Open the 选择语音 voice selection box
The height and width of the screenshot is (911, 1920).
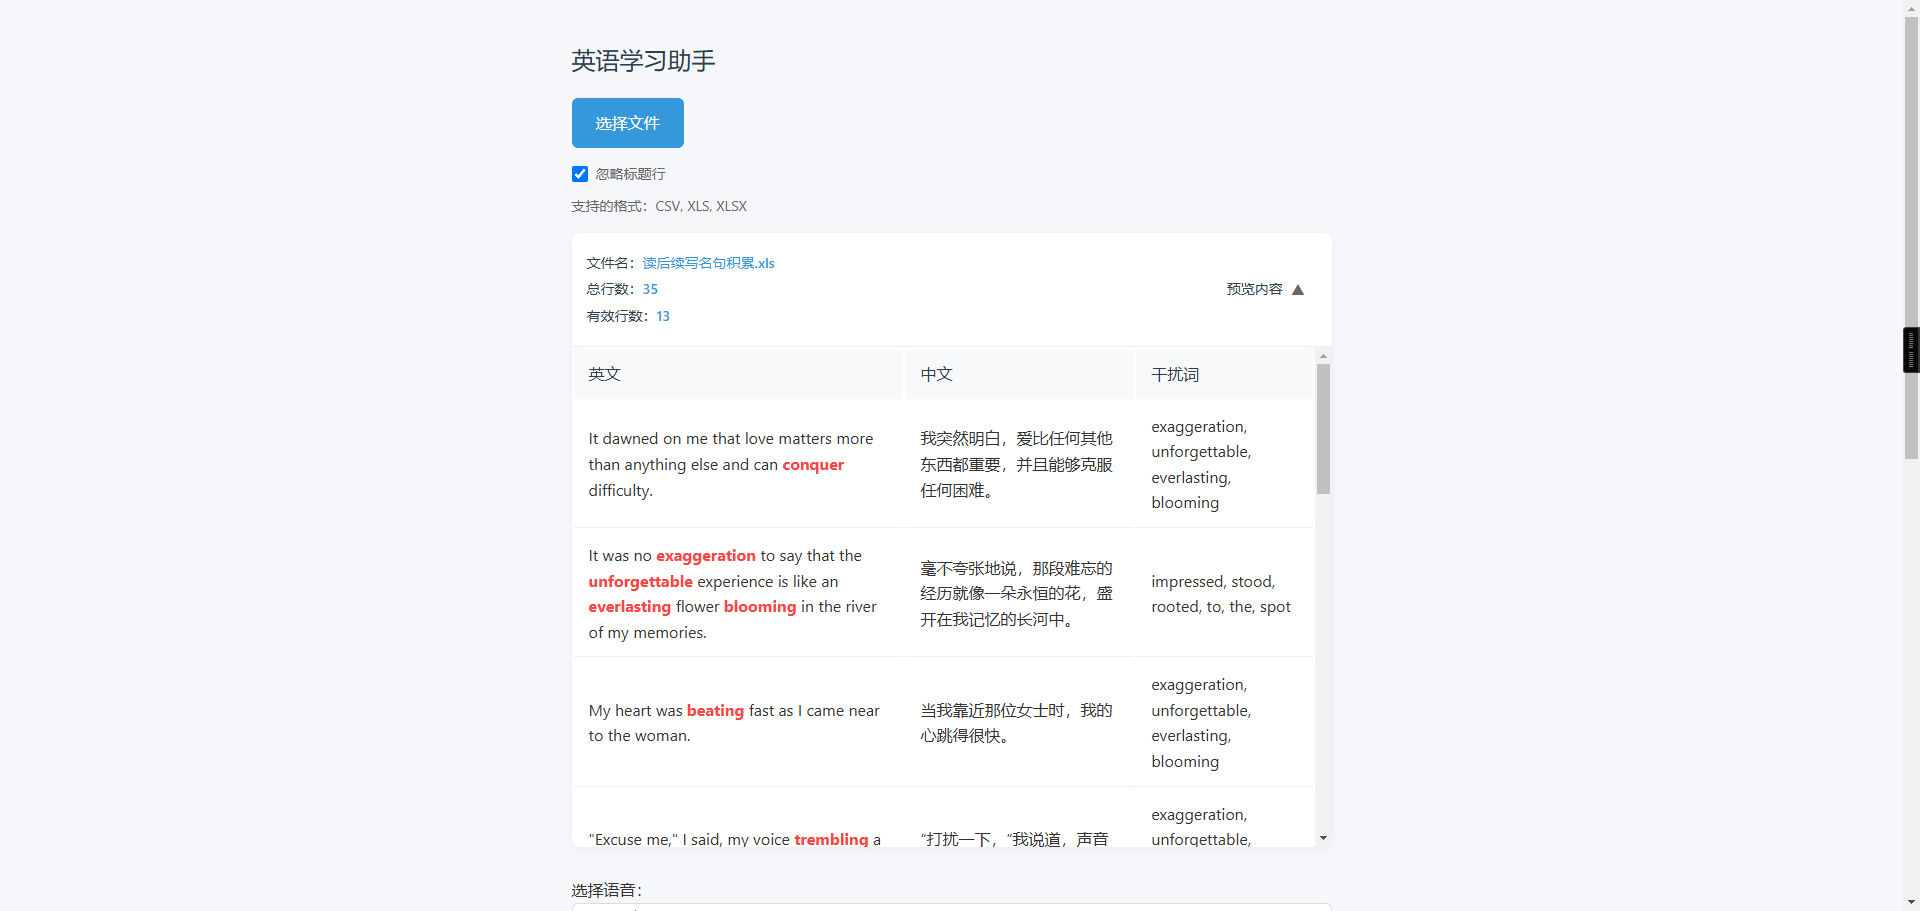click(x=951, y=906)
